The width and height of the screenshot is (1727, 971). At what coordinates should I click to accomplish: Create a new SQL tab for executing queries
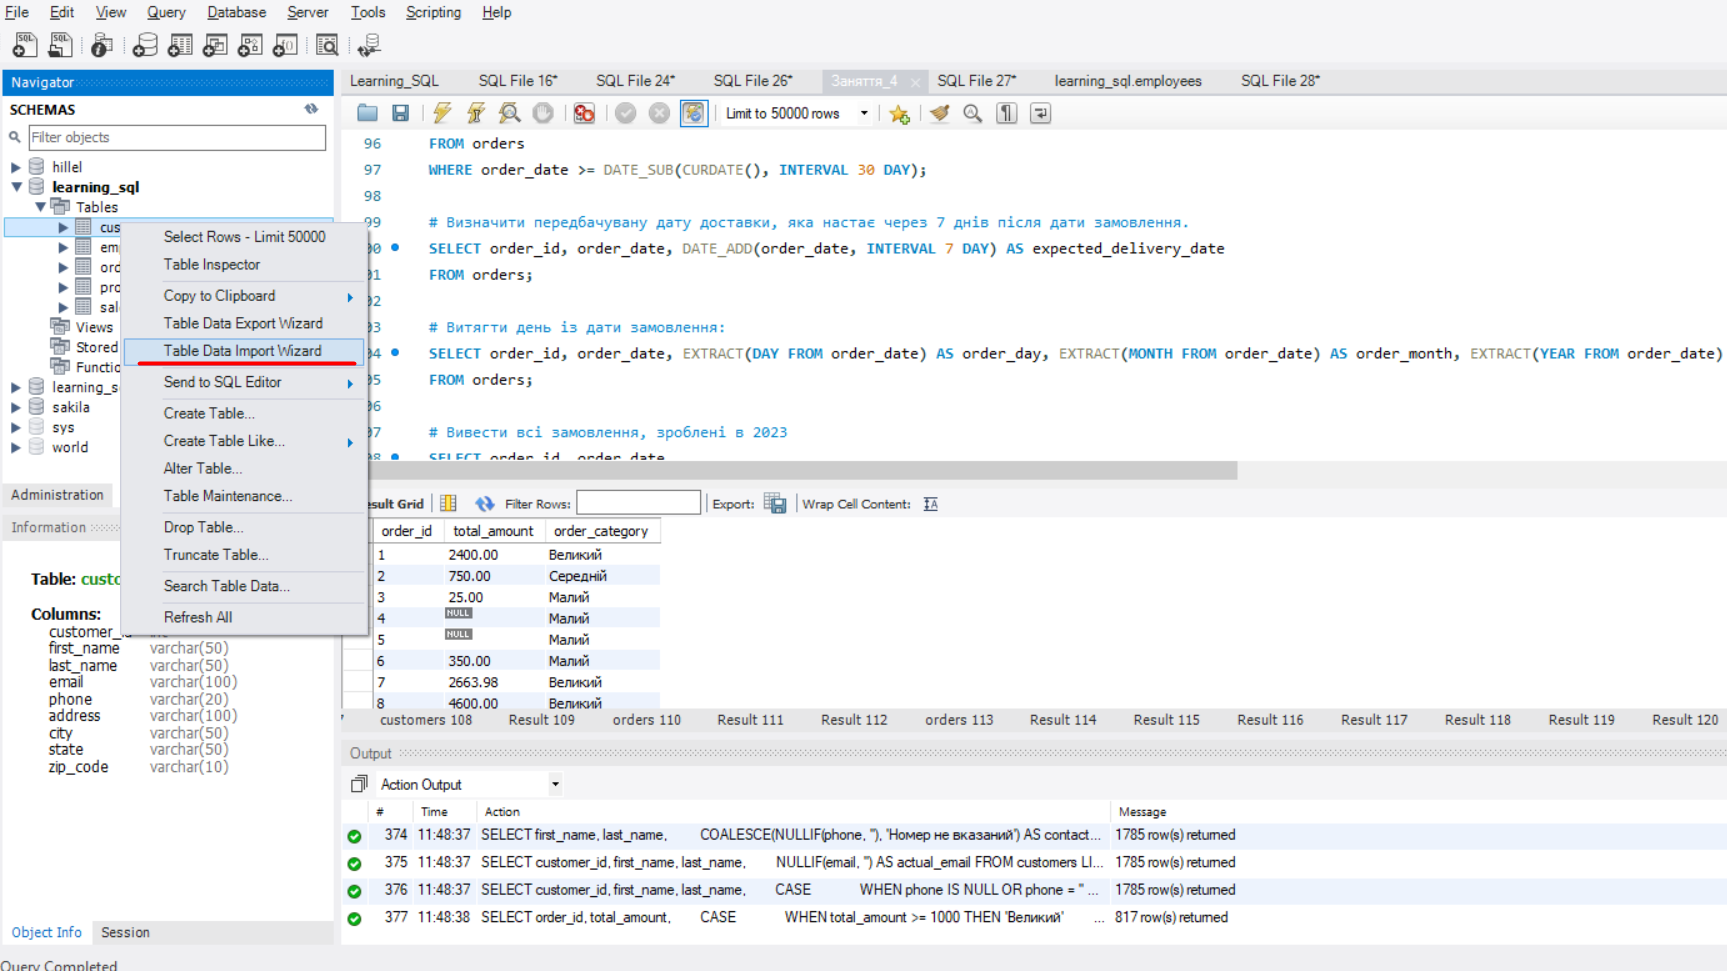pos(23,45)
